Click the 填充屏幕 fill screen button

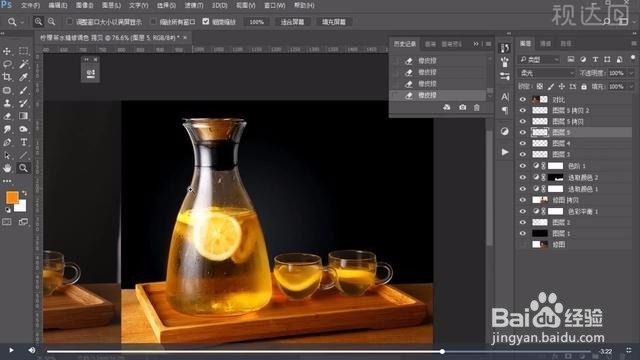(334, 22)
